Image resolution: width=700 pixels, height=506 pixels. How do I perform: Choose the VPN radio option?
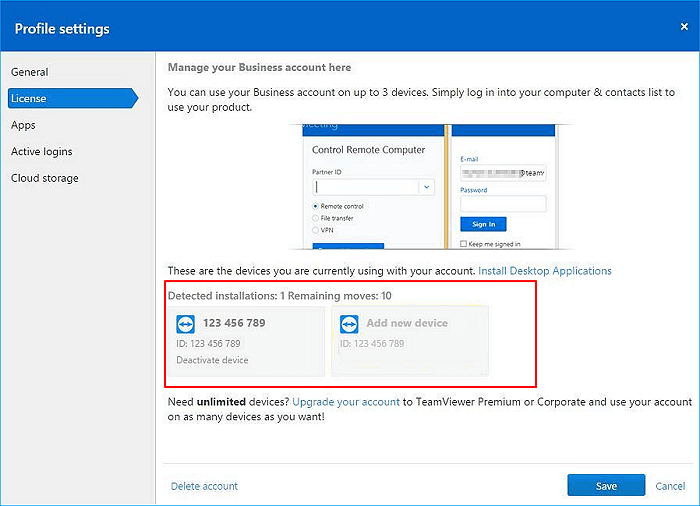pyautogui.click(x=317, y=230)
